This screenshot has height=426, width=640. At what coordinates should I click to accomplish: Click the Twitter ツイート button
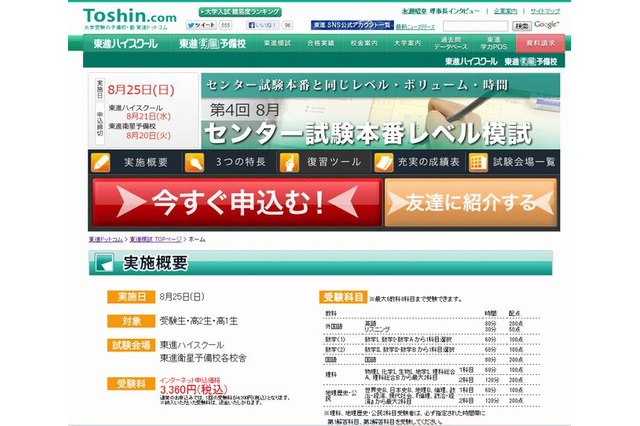201,25
